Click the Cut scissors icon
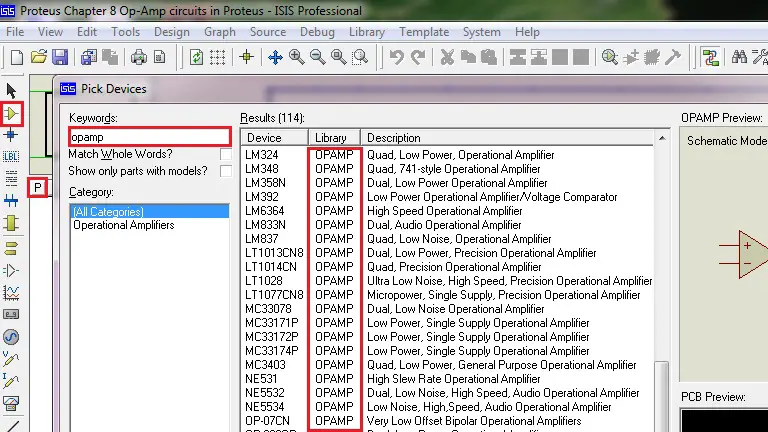This screenshot has height=432, width=768. pyautogui.click(x=447, y=57)
